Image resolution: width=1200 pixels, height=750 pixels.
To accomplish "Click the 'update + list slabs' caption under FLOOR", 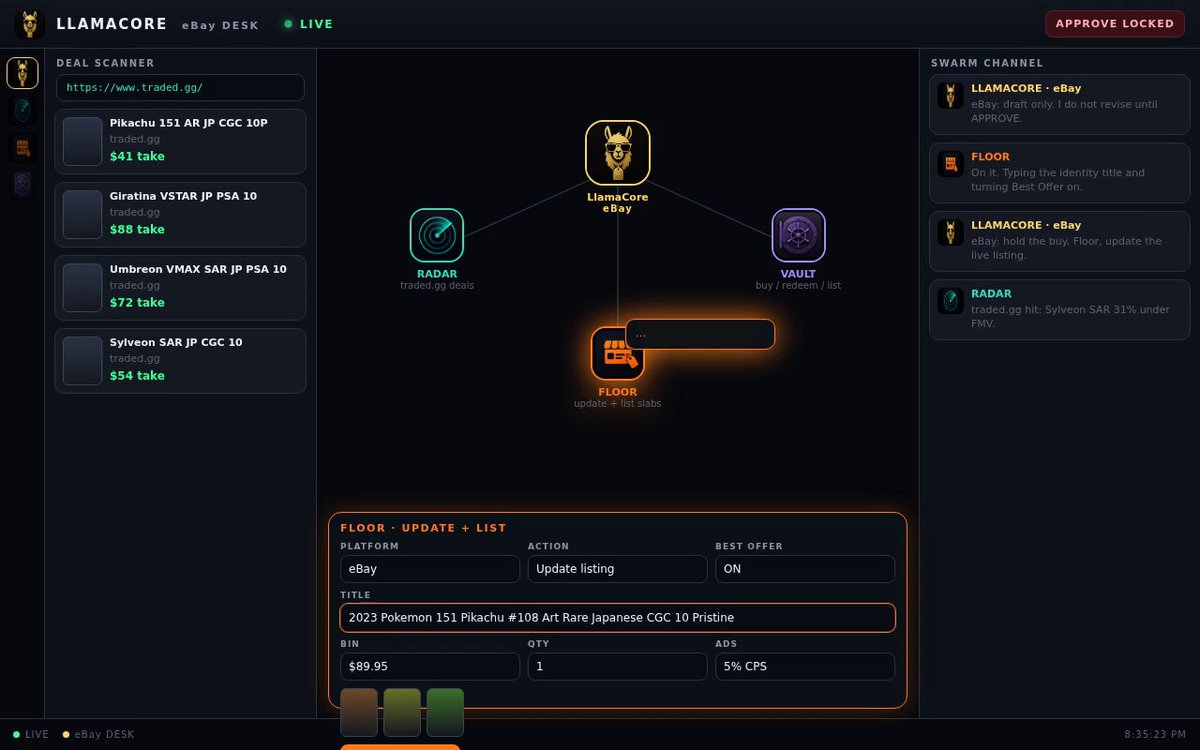I will [618, 403].
